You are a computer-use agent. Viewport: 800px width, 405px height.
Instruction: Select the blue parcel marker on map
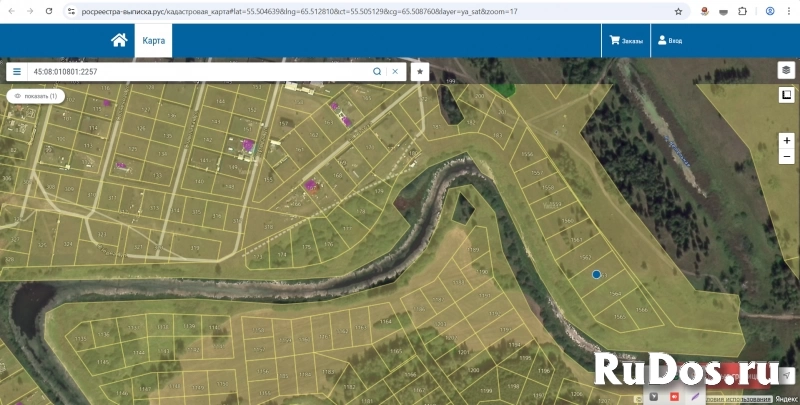tap(596, 273)
